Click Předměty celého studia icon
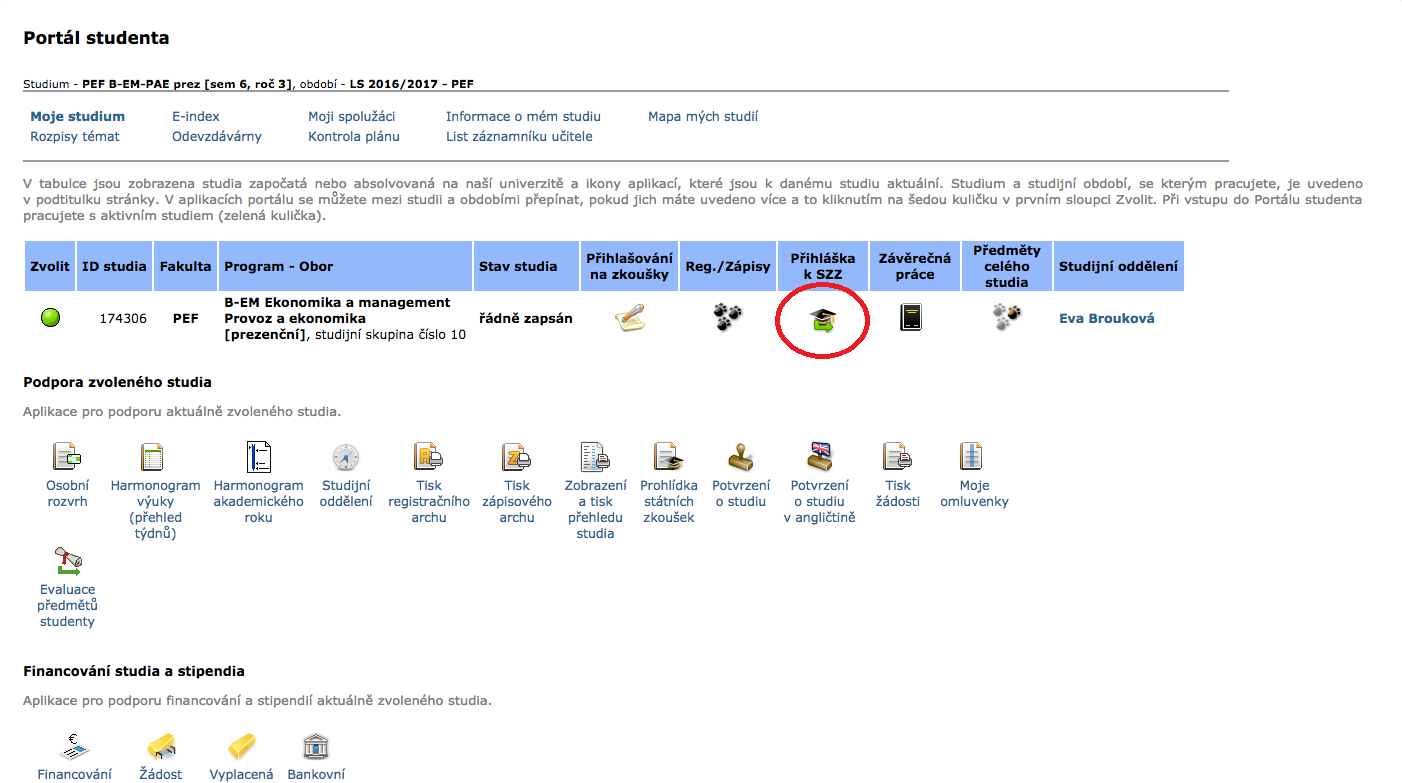This screenshot has width=1402, height=783. coord(1006,318)
